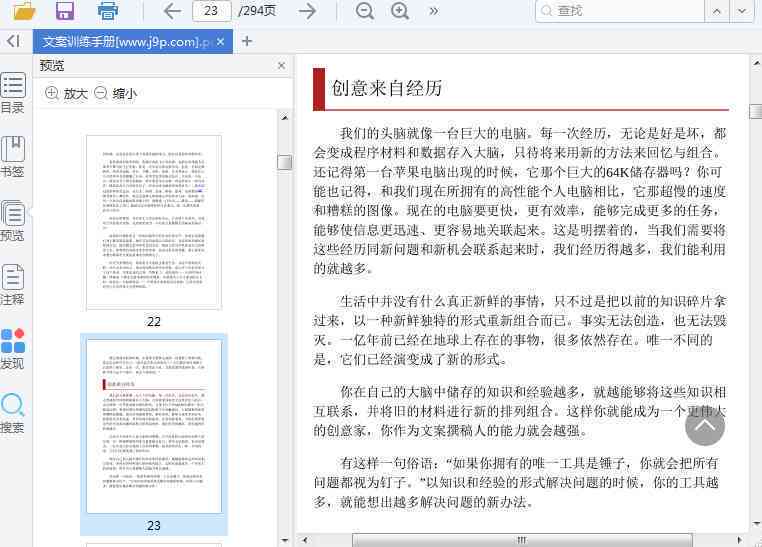Click thumbnail panel scroll up arrow
The image size is (762, 547).
tap(285, 118)
